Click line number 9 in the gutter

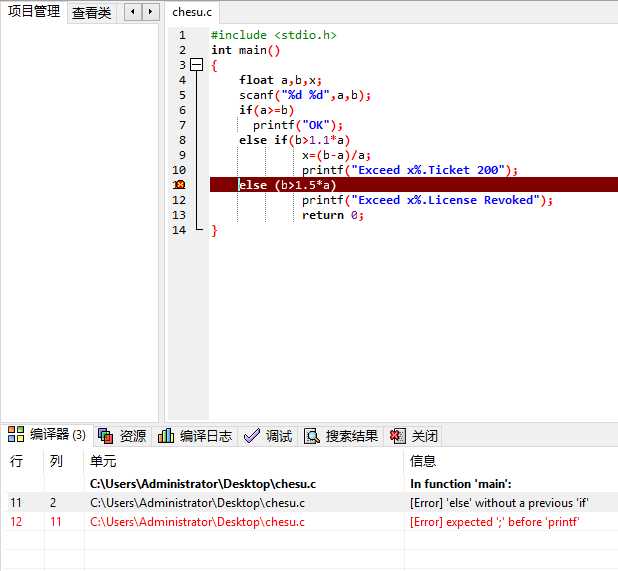[182, 155]
